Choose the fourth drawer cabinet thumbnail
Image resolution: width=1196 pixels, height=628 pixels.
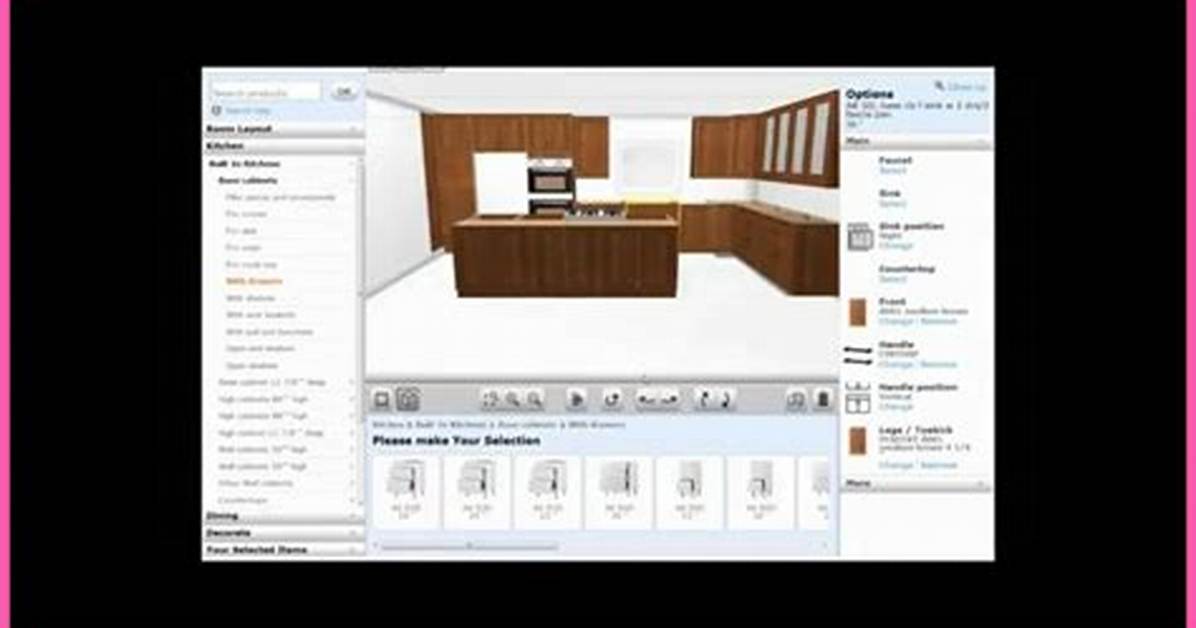point(619,491)
